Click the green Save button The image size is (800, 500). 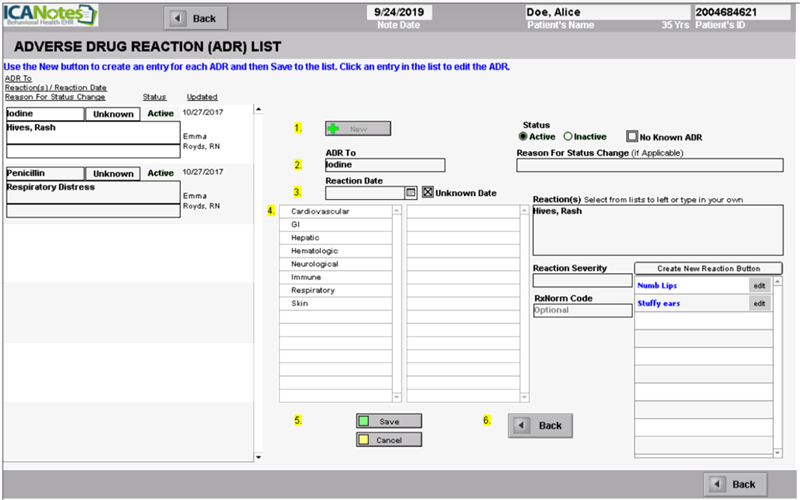pyautogui.click(x=389, y=421)
